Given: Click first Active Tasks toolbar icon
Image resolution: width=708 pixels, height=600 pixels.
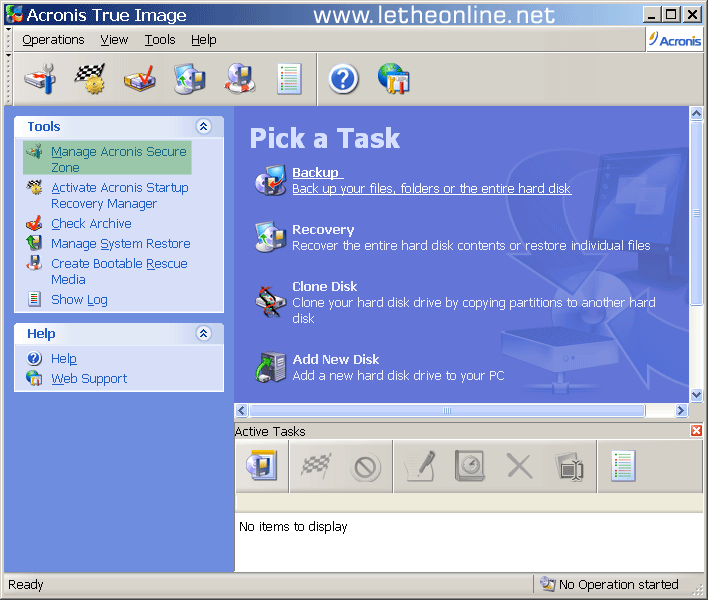Looking at the screenshot, I should tap(262, 465).
